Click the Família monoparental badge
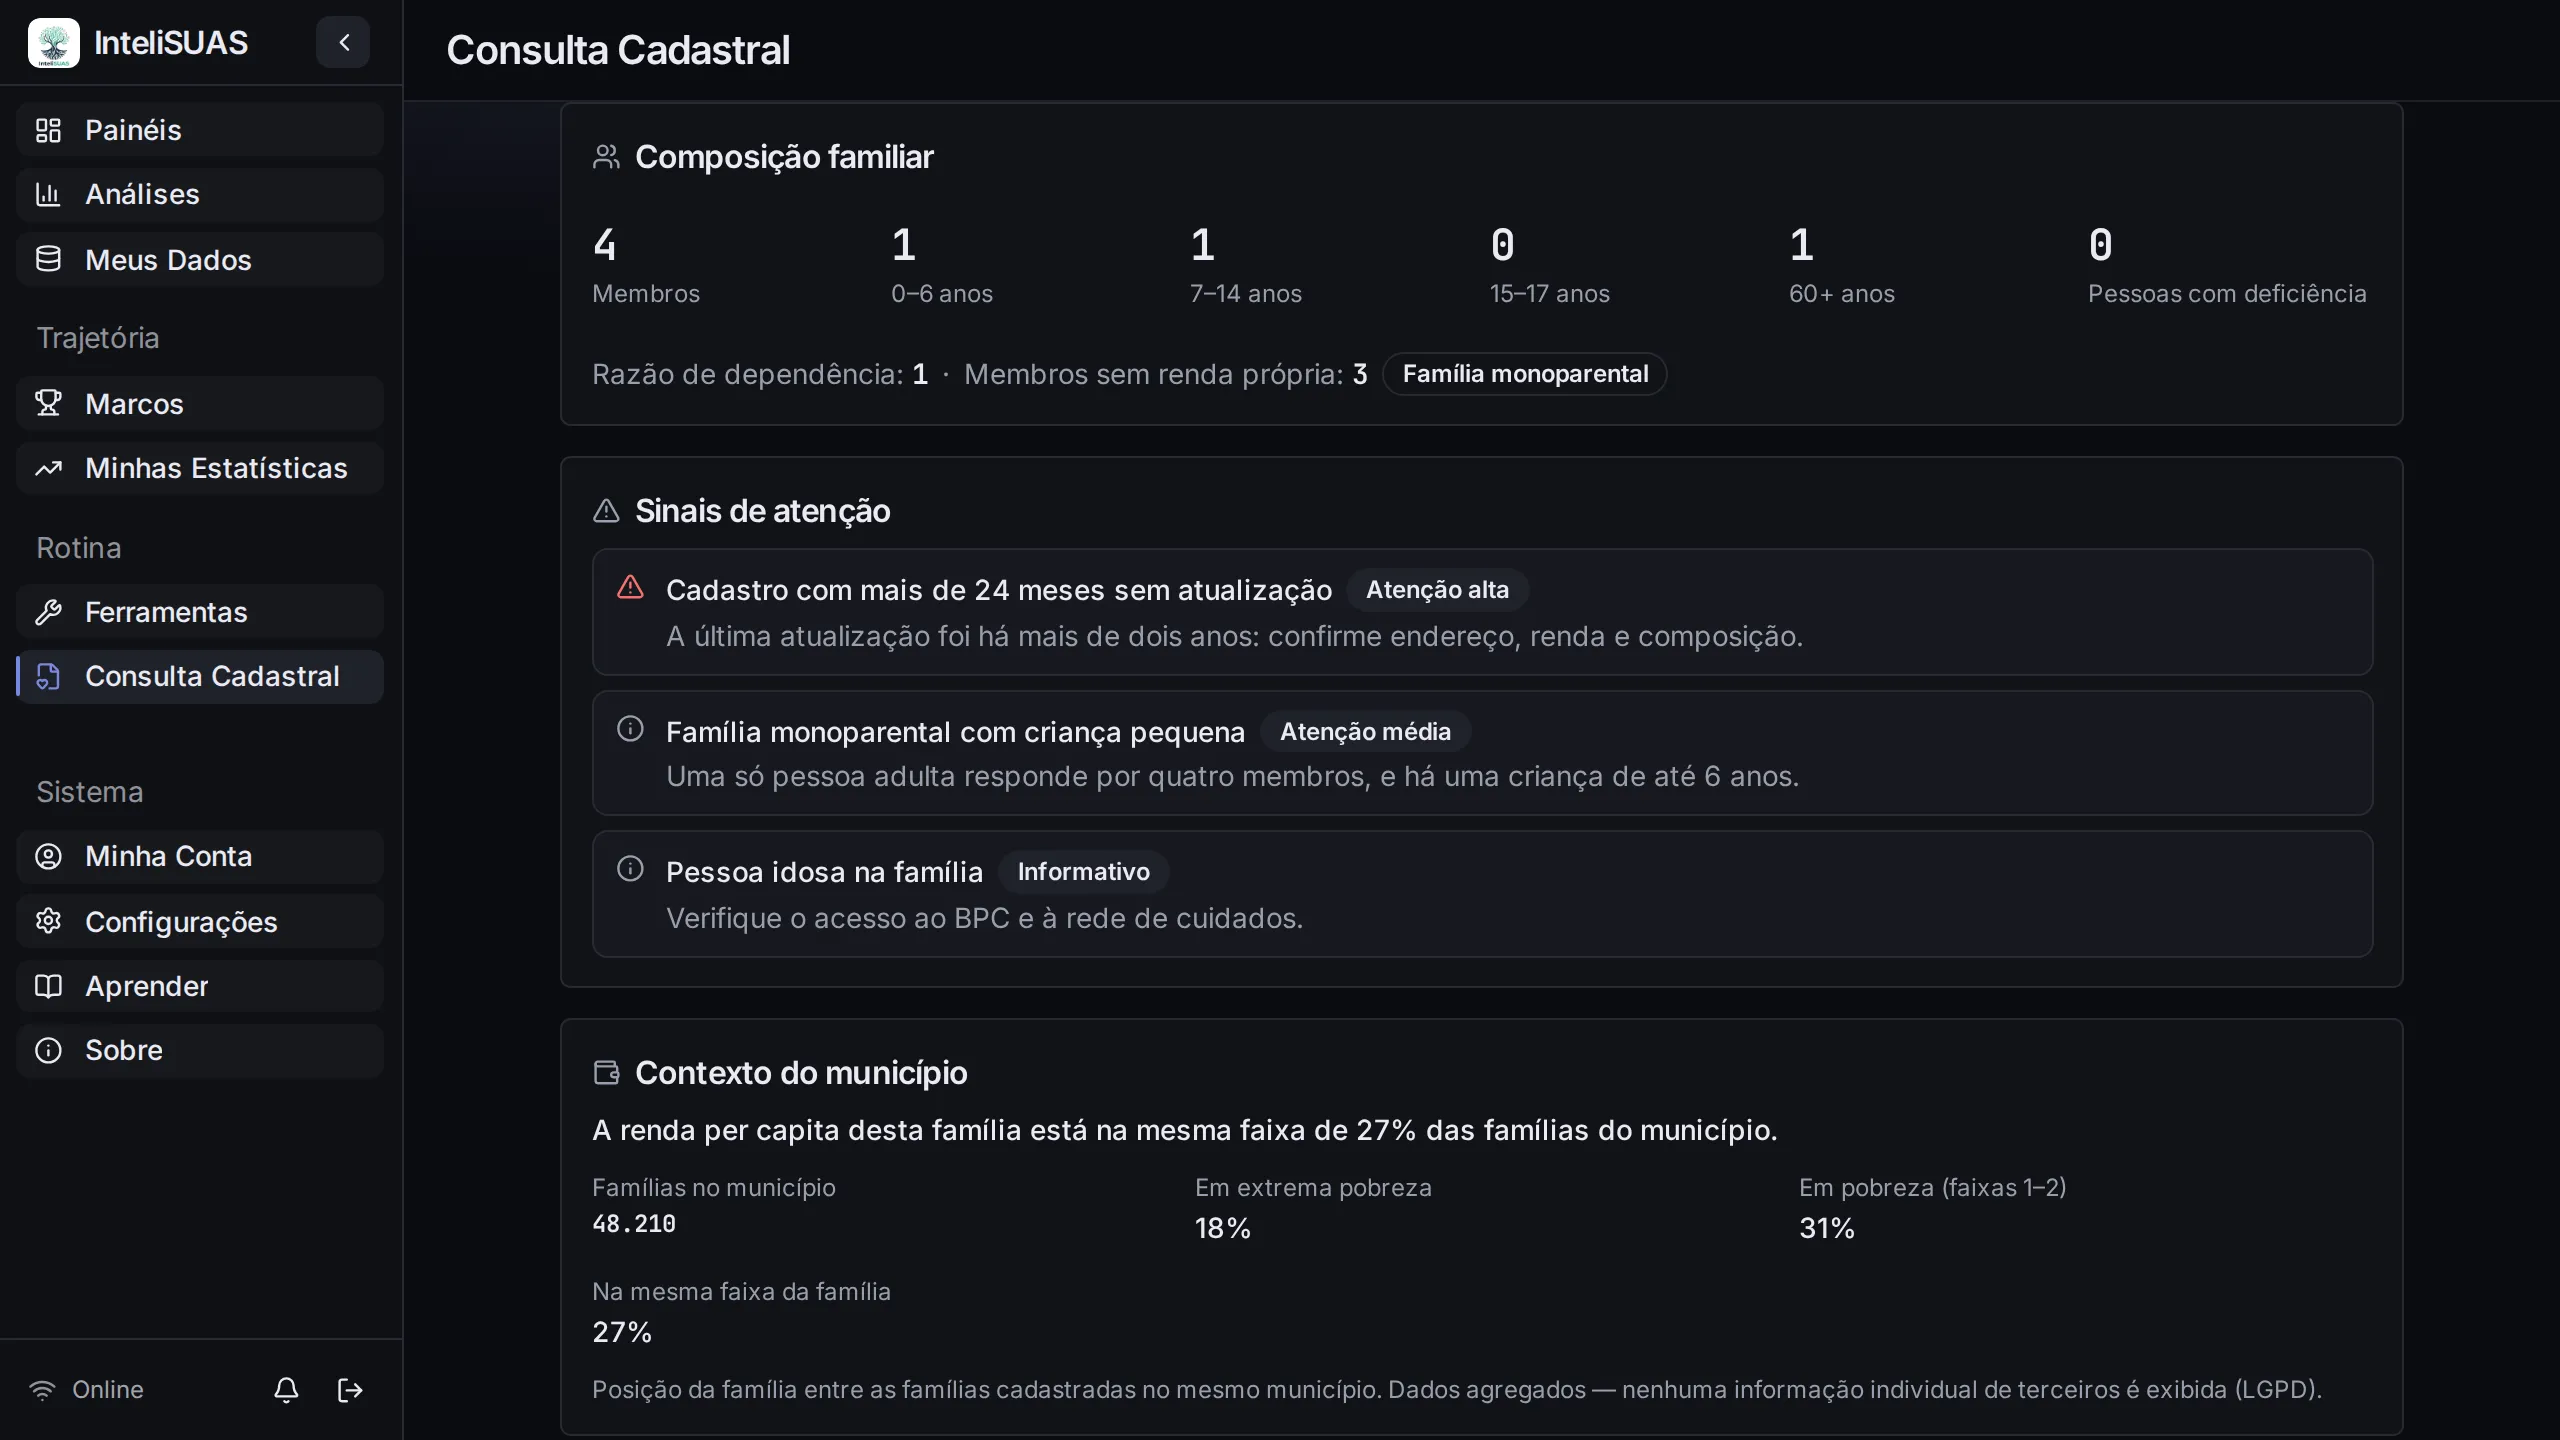 tap(1525, 374)
